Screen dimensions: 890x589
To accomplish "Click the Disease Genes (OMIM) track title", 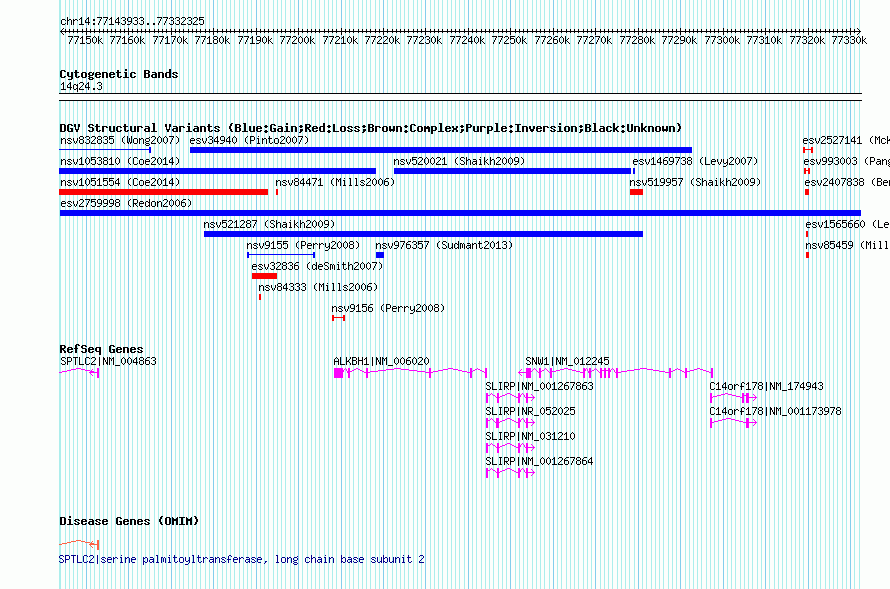I will point(129,521).
